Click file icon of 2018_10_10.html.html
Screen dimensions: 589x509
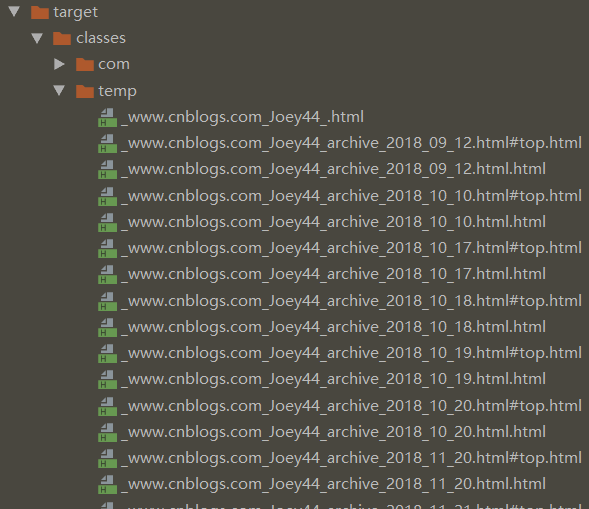107,222
